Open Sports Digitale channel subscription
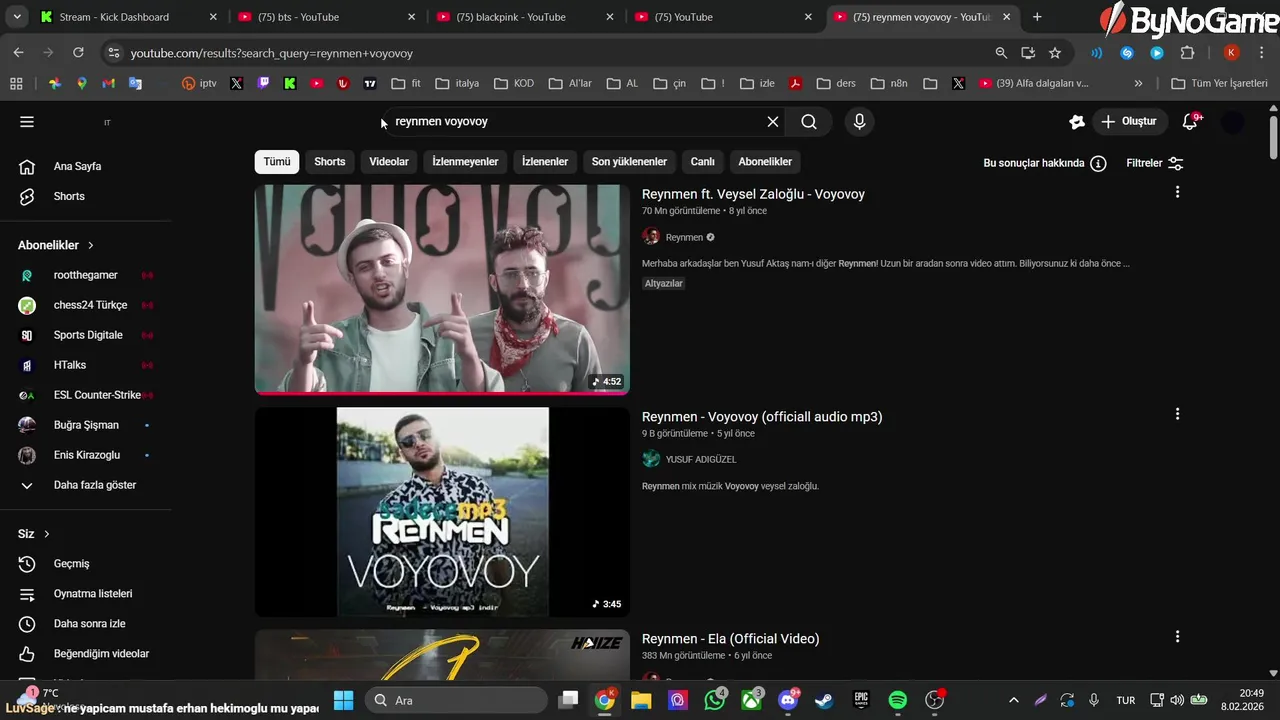The width and height of the screenshot is (1280, 720). tap(86, 335)
